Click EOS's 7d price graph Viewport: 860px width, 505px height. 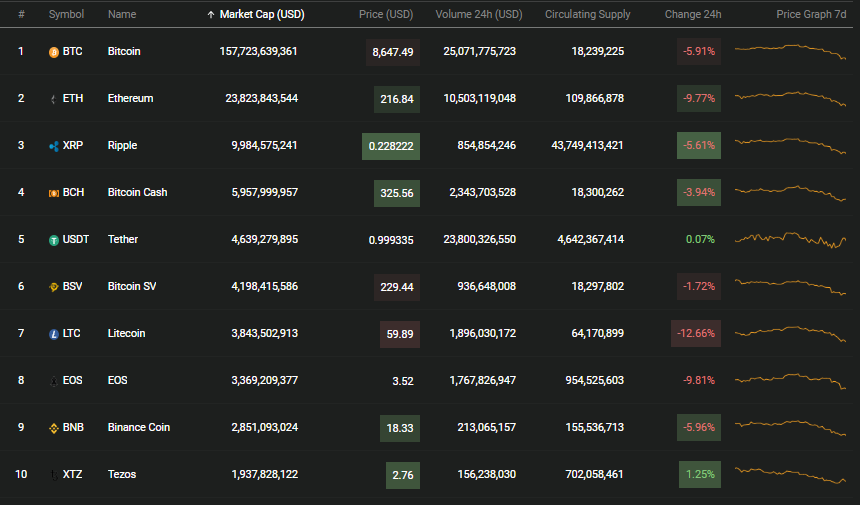point(790,381)
